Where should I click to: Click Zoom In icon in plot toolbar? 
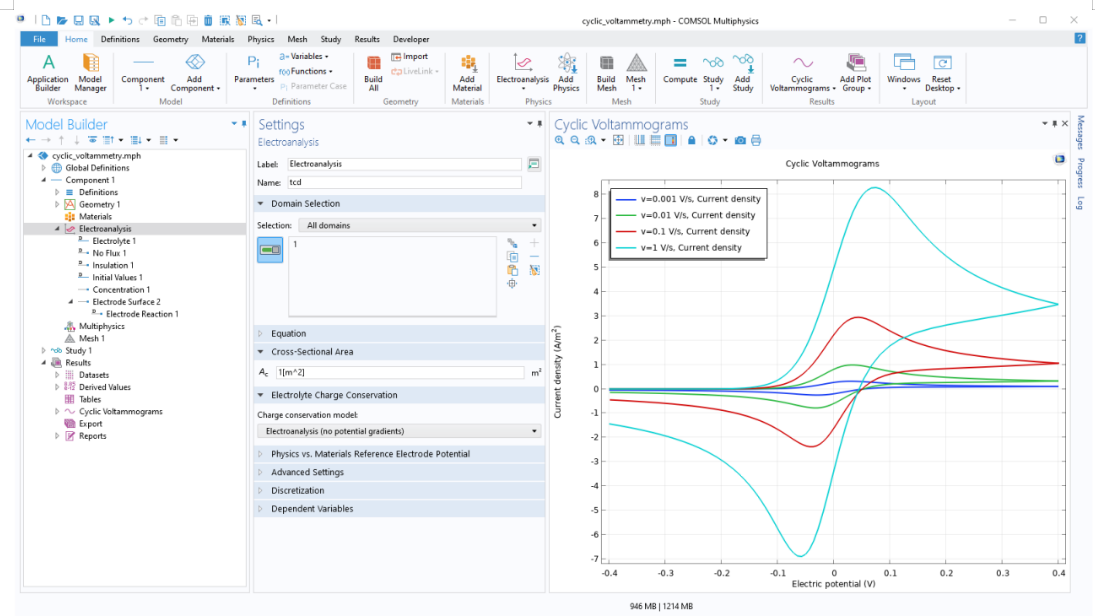click(x=559, y=140)
